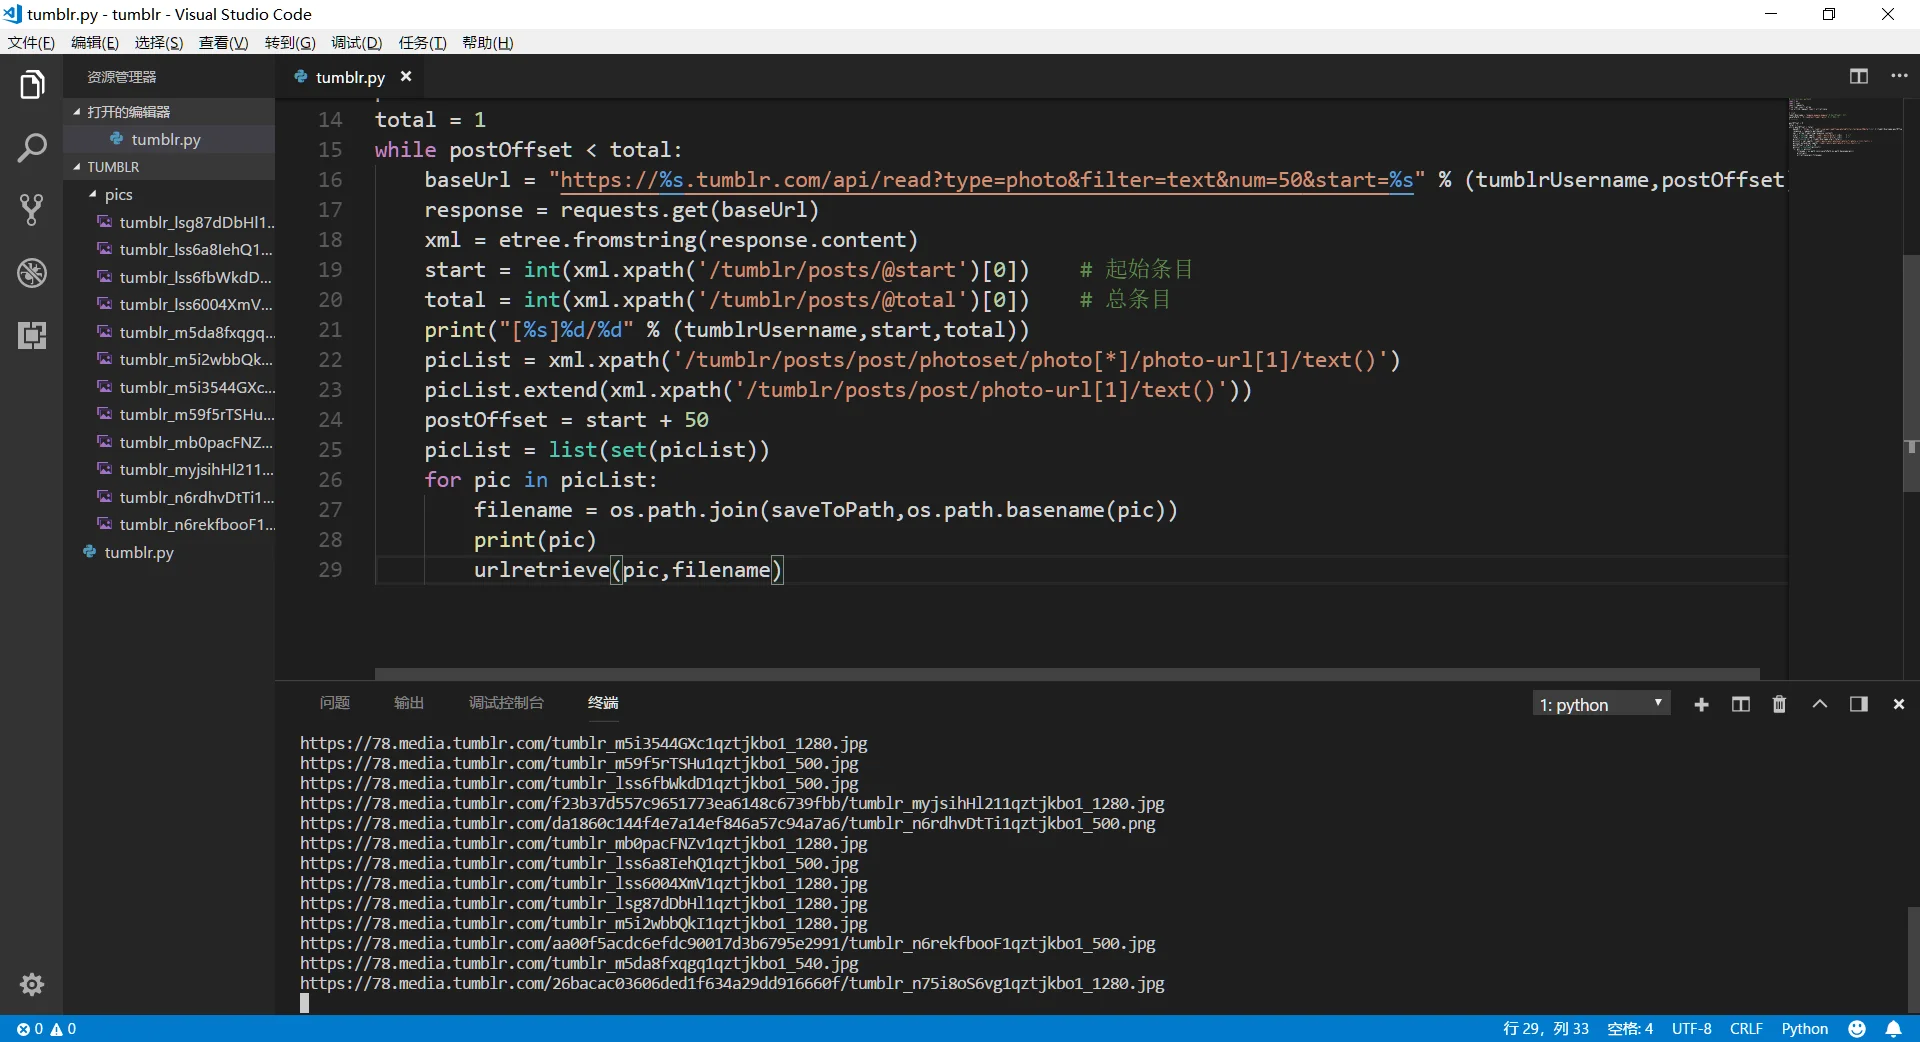This screenshot has height=1042, width=1920.
Task: Open the Extensions view
Action: [32, 335]
